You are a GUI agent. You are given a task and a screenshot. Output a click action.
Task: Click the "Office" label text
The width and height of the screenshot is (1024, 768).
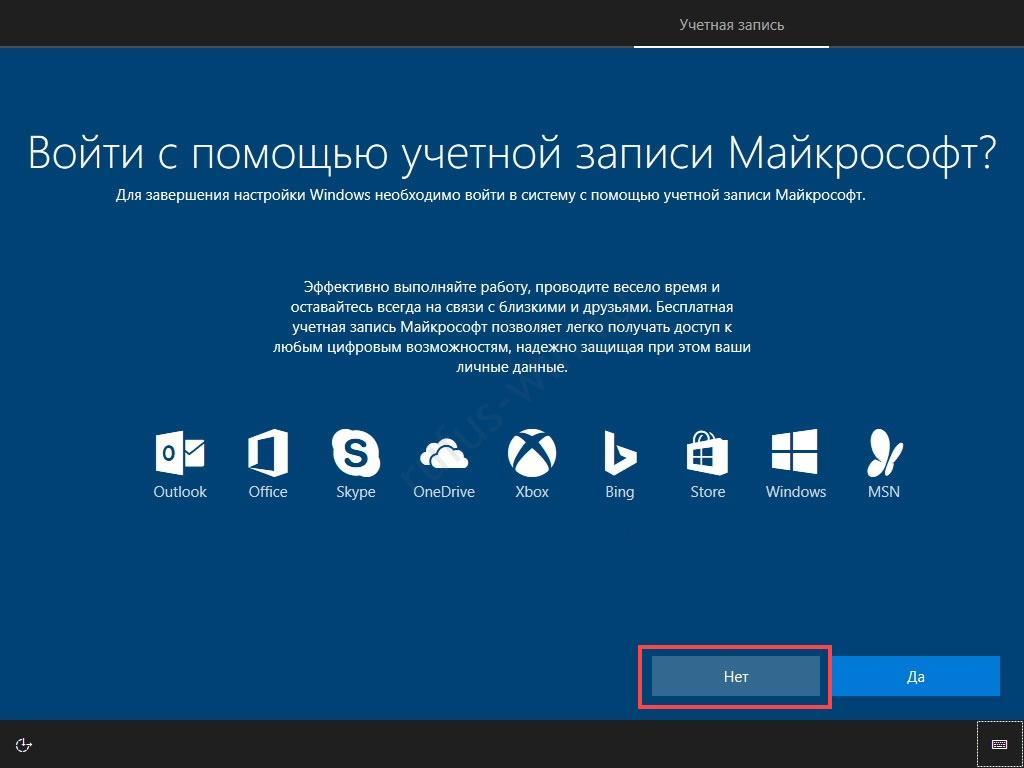point(268,492)
